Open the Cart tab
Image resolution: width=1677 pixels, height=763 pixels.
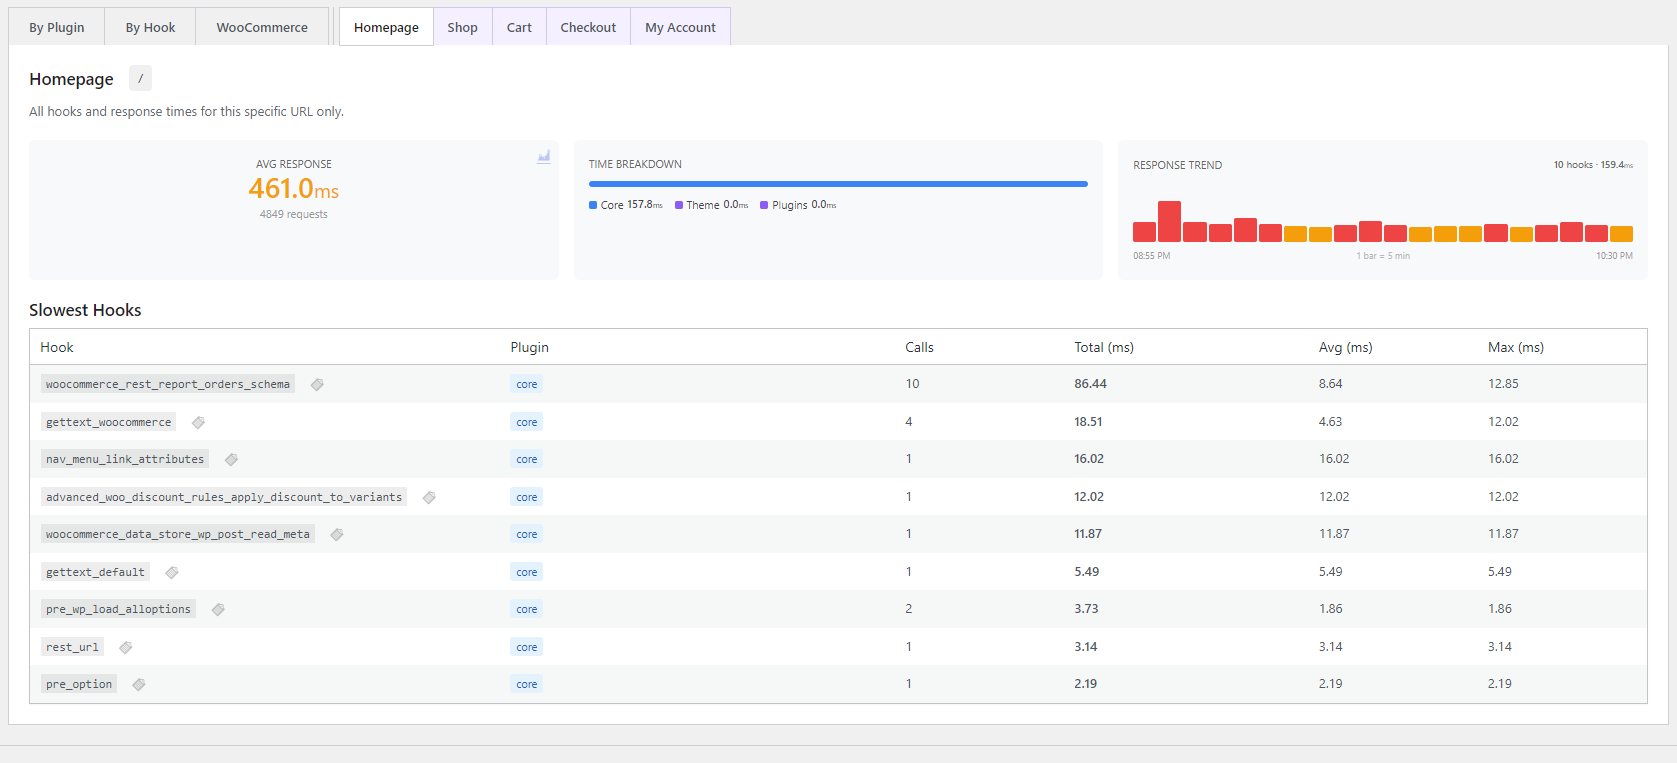point(519,27)
